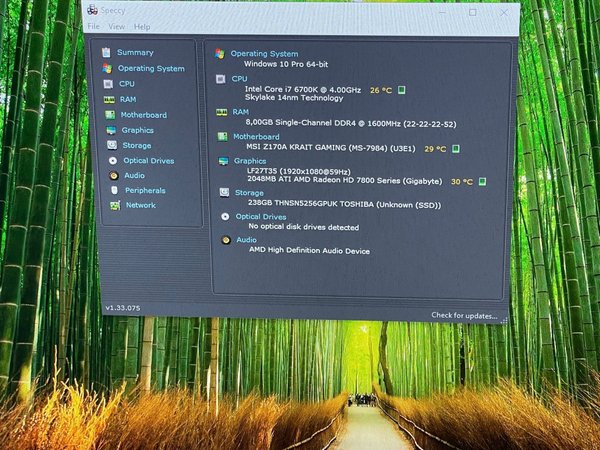Select the Audio speaker icon in sidebar

tap(114, 175)
